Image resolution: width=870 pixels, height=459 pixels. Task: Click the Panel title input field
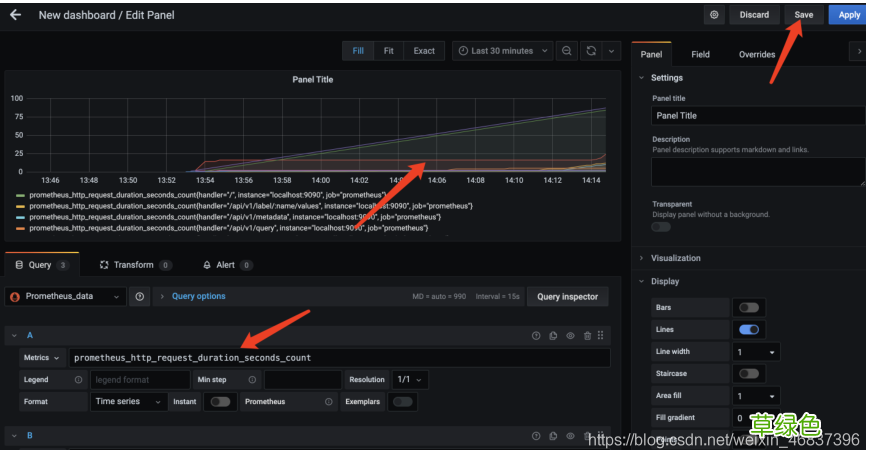[x=758, y=116]
